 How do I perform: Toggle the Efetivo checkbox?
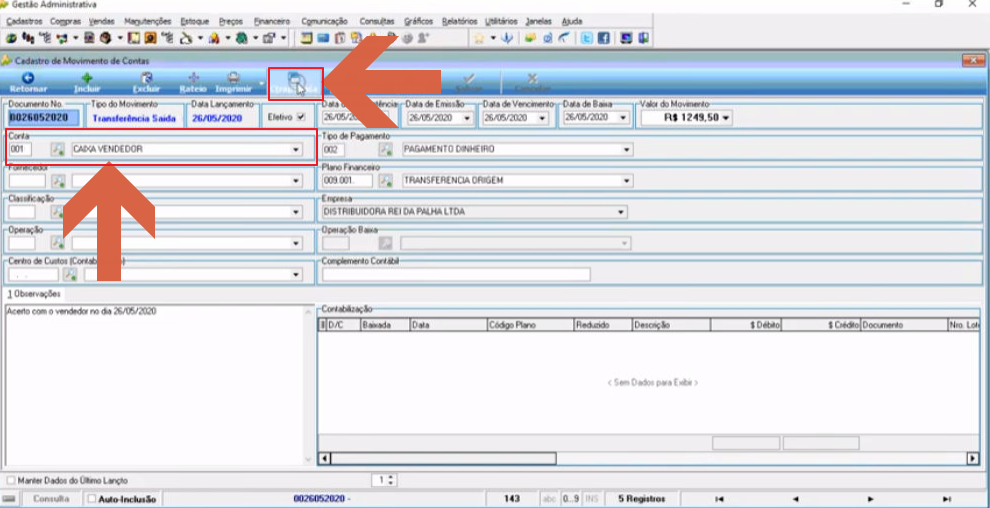coord(301,117)
